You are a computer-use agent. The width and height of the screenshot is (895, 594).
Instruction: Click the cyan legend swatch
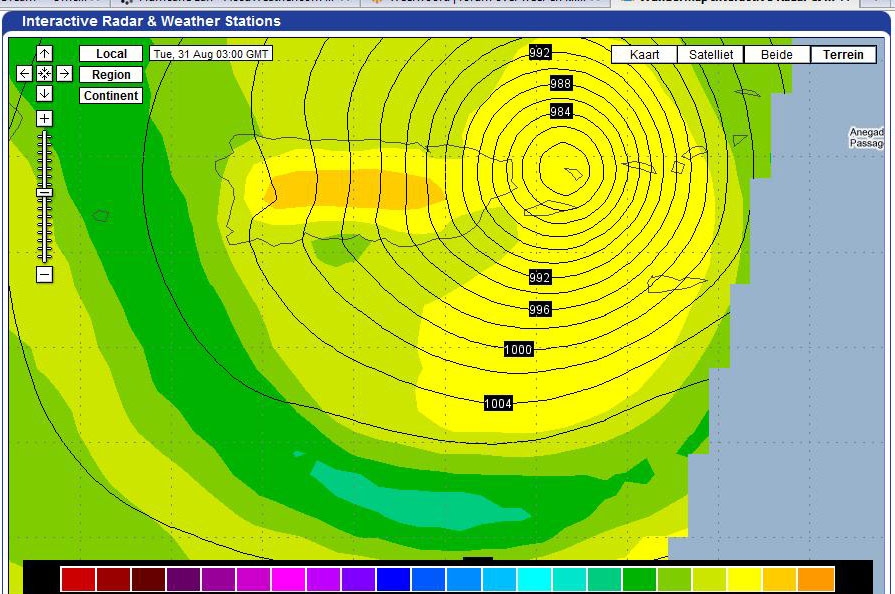click(534, 579)
